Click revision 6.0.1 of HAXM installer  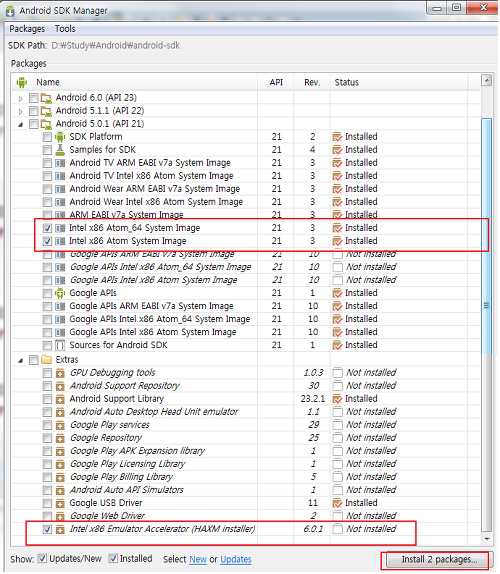tap(313, 529)
